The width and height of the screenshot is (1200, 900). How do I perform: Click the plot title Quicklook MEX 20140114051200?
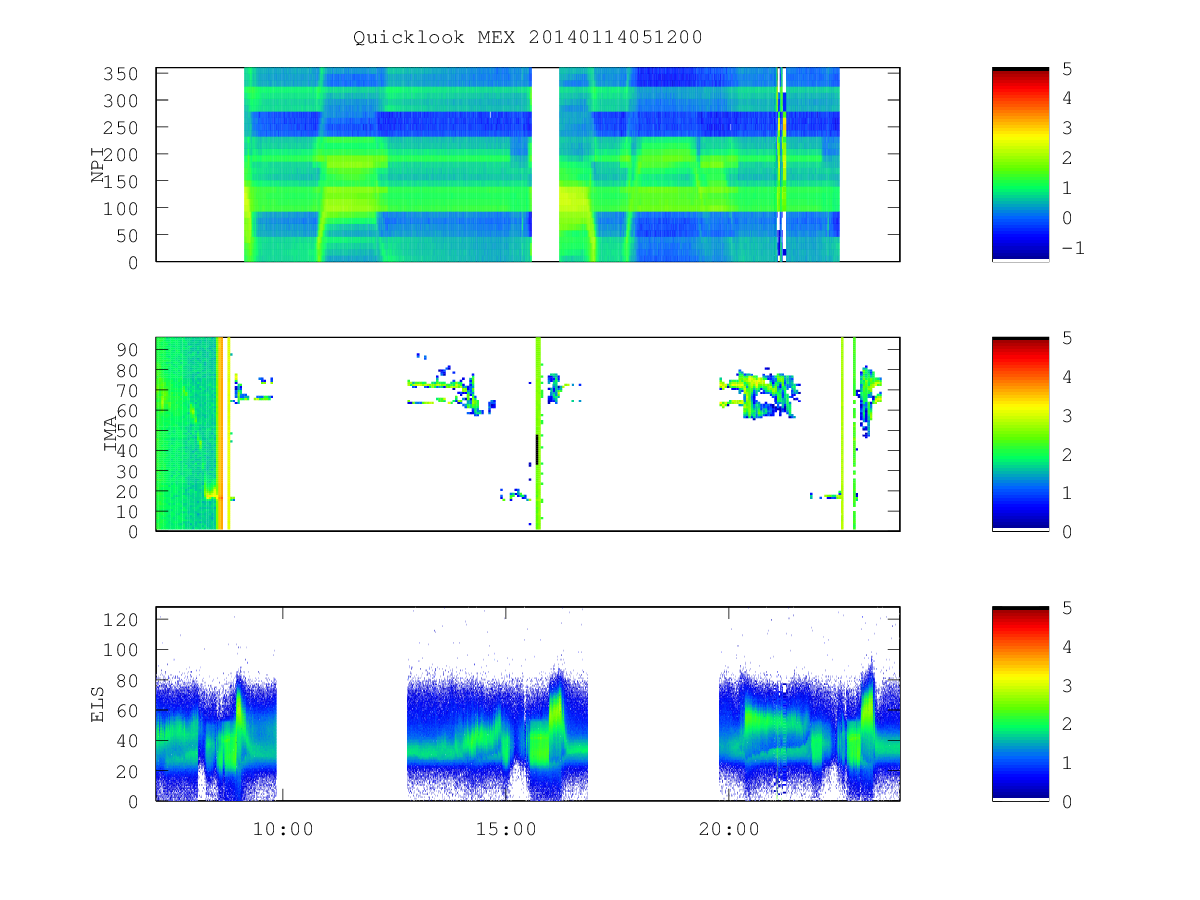pos(527,38)
